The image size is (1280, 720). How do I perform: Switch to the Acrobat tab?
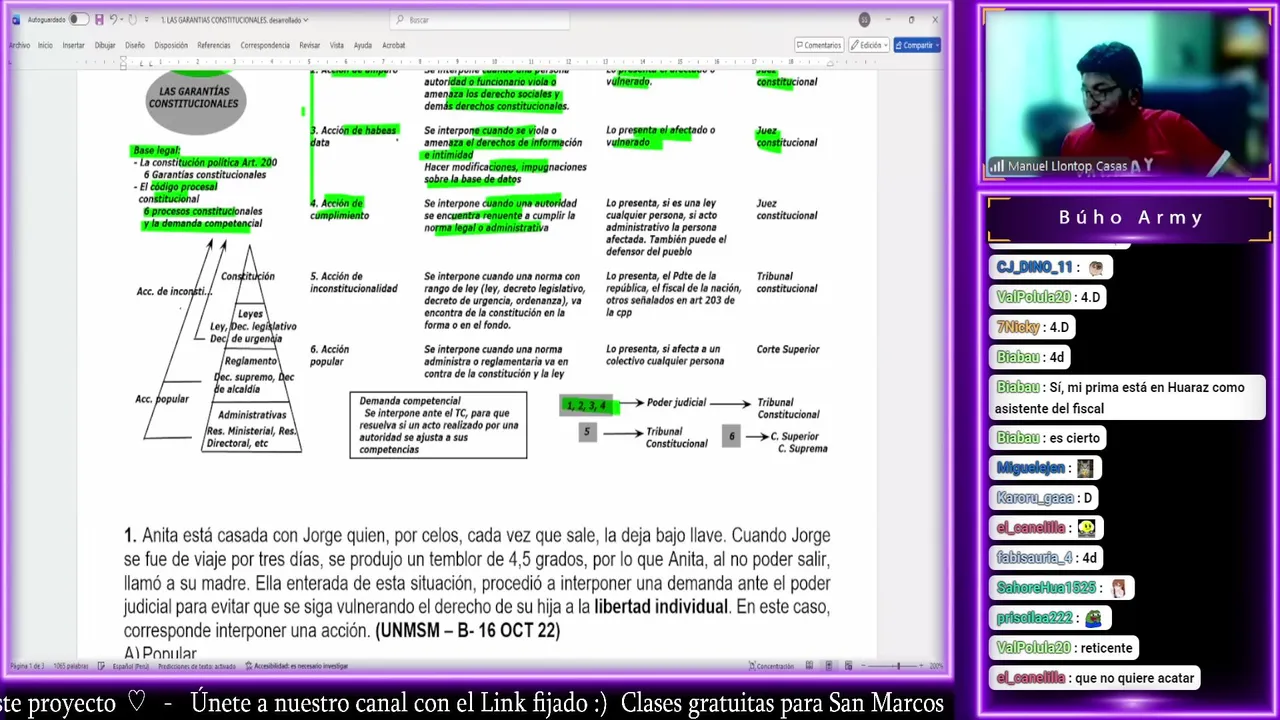click(x=394, y=45)
